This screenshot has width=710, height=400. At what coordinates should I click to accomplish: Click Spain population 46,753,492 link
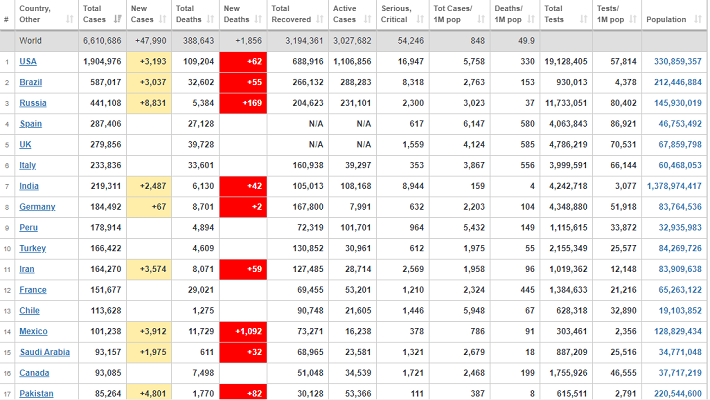click(x=680, y=124)
